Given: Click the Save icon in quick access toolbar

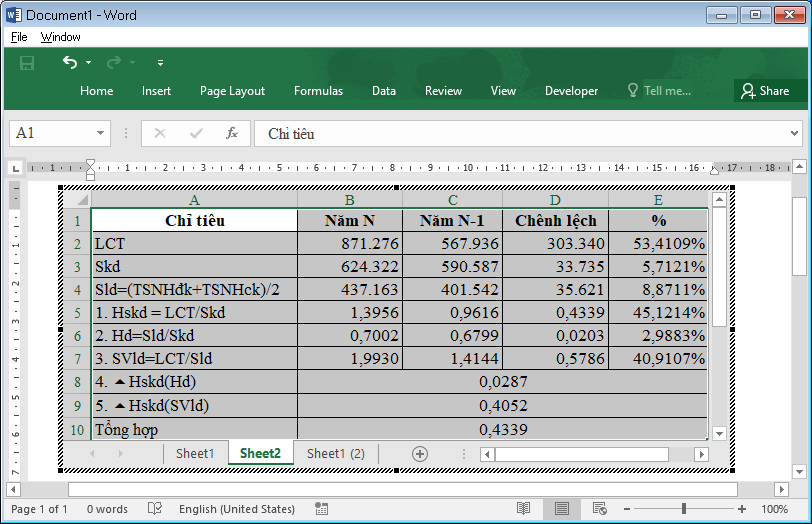Looking at the screenshot, I should pyautogui.click(x=27, y=63).
